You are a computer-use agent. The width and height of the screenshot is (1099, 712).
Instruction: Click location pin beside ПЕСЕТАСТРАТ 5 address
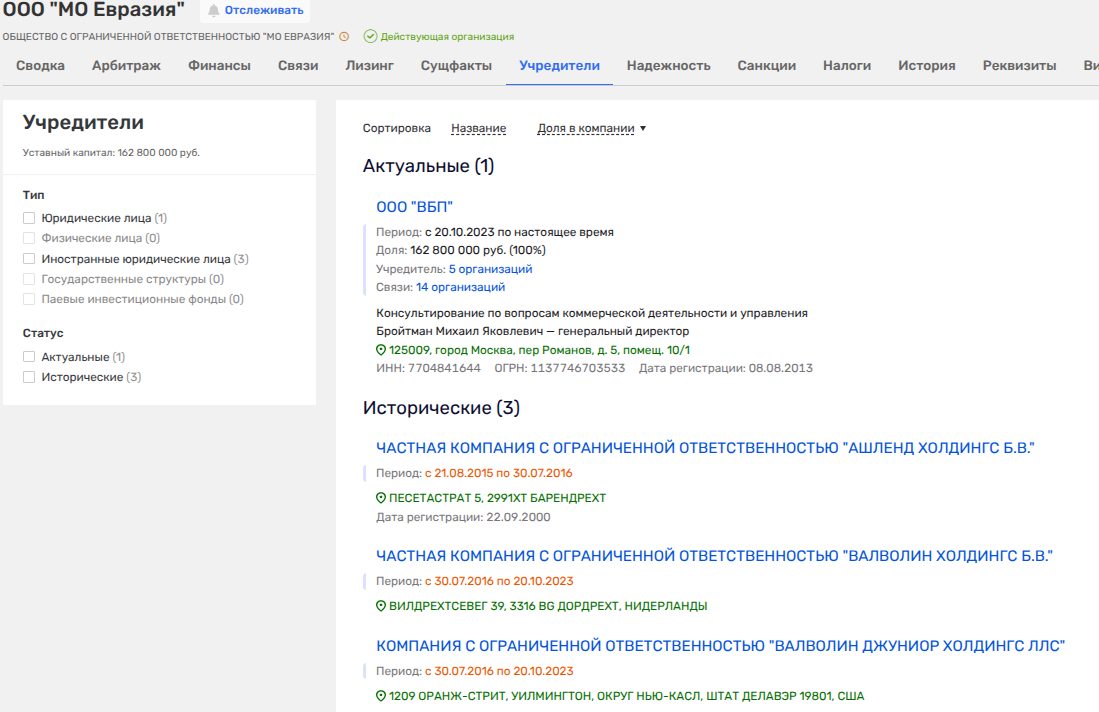tap(381, 498)
